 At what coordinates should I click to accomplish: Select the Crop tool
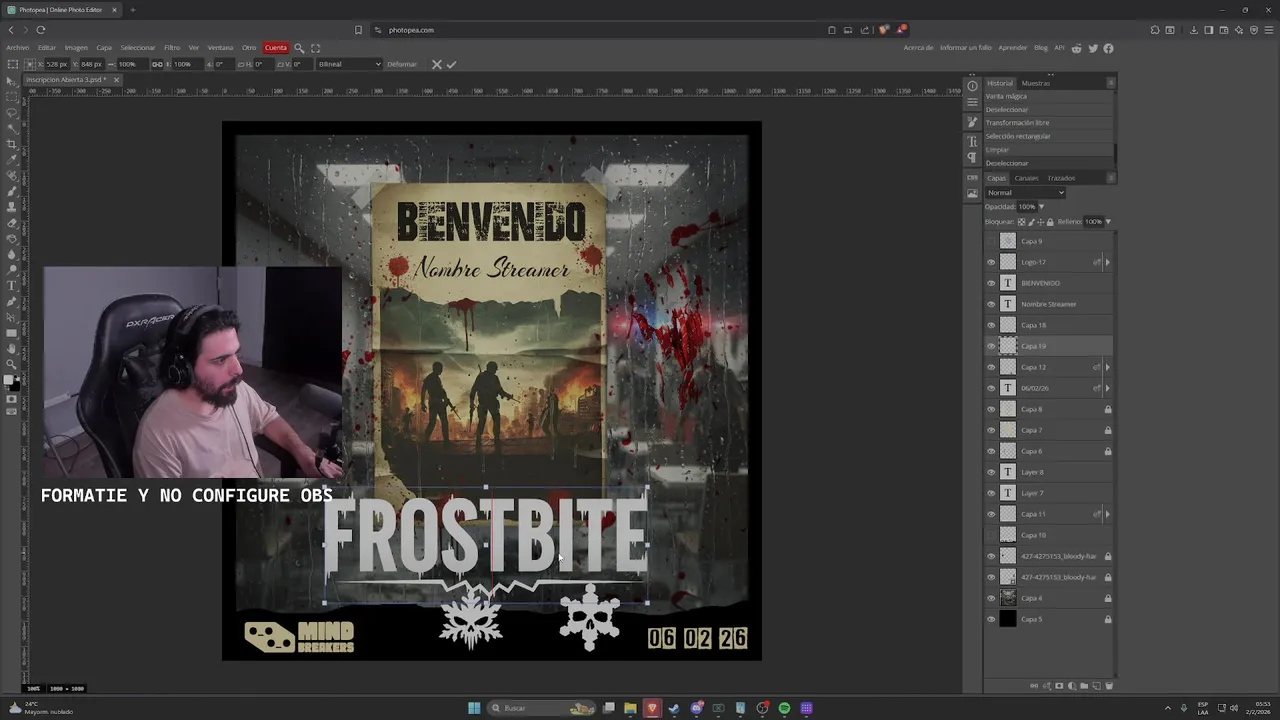click(x=12, y=144)
